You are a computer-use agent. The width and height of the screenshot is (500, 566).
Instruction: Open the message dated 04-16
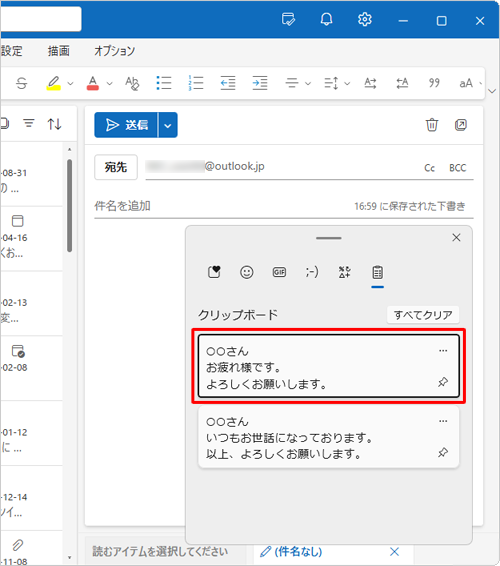[31, 239]
